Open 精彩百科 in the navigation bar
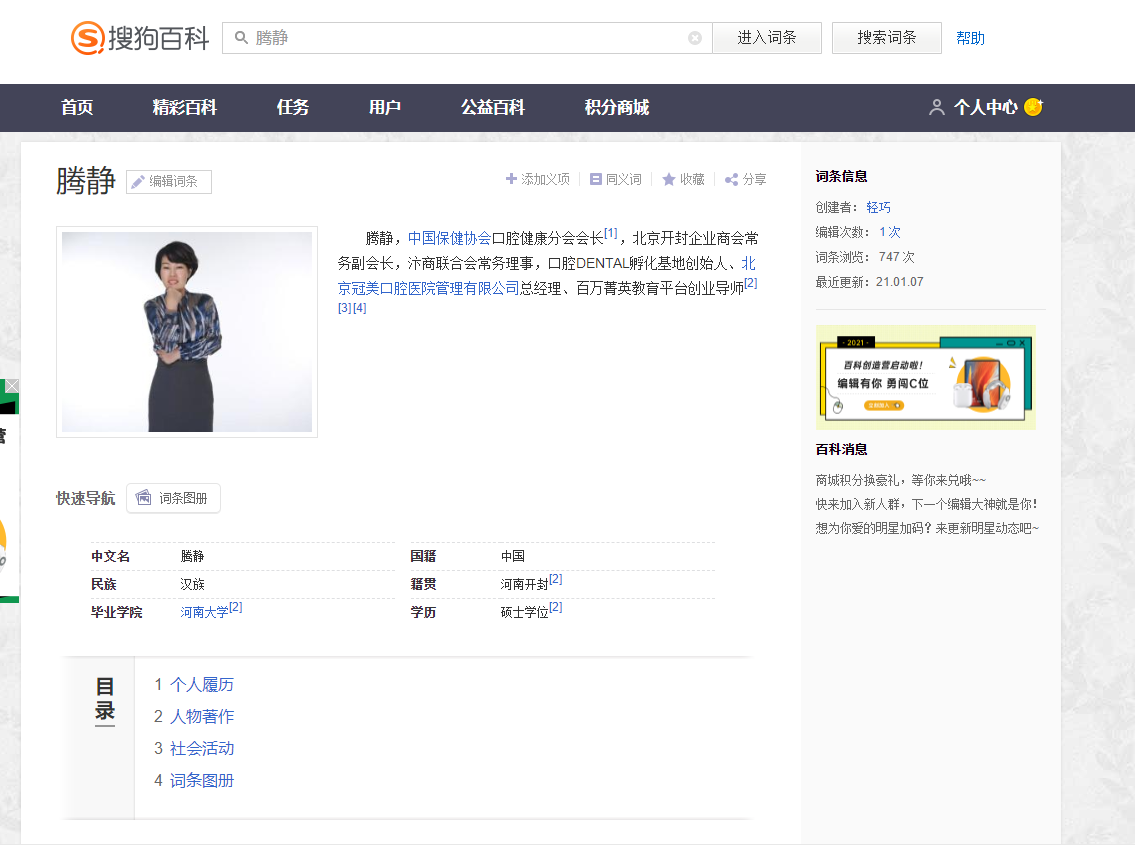This screenshot has width=1135, height=852. point(185,107)
